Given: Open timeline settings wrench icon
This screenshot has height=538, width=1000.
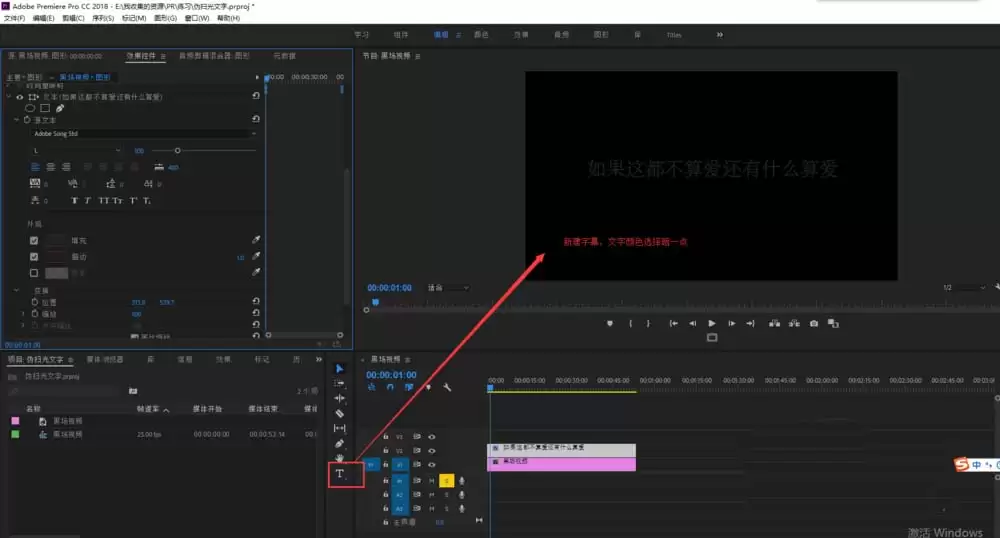Looking at the screenshot, I should tap(447, 387).
